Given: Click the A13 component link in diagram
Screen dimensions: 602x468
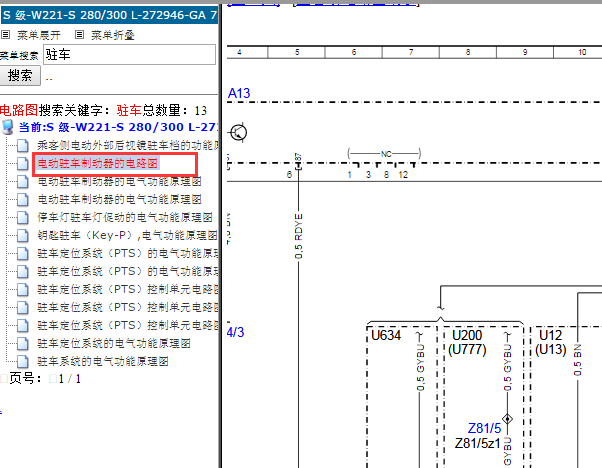Looking at the screenshot, I should click(x=239, y=93).
